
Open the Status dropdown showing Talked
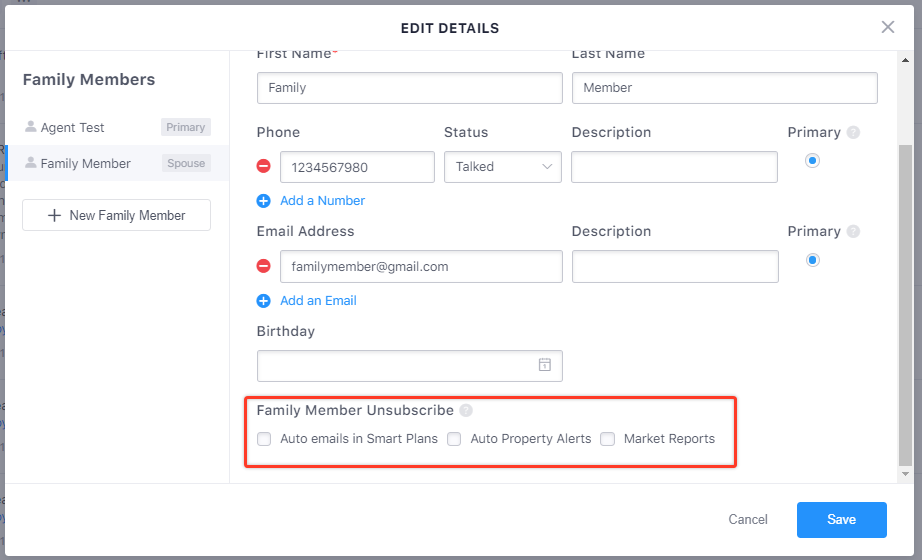pyautogui.click(x=503, y=167)
